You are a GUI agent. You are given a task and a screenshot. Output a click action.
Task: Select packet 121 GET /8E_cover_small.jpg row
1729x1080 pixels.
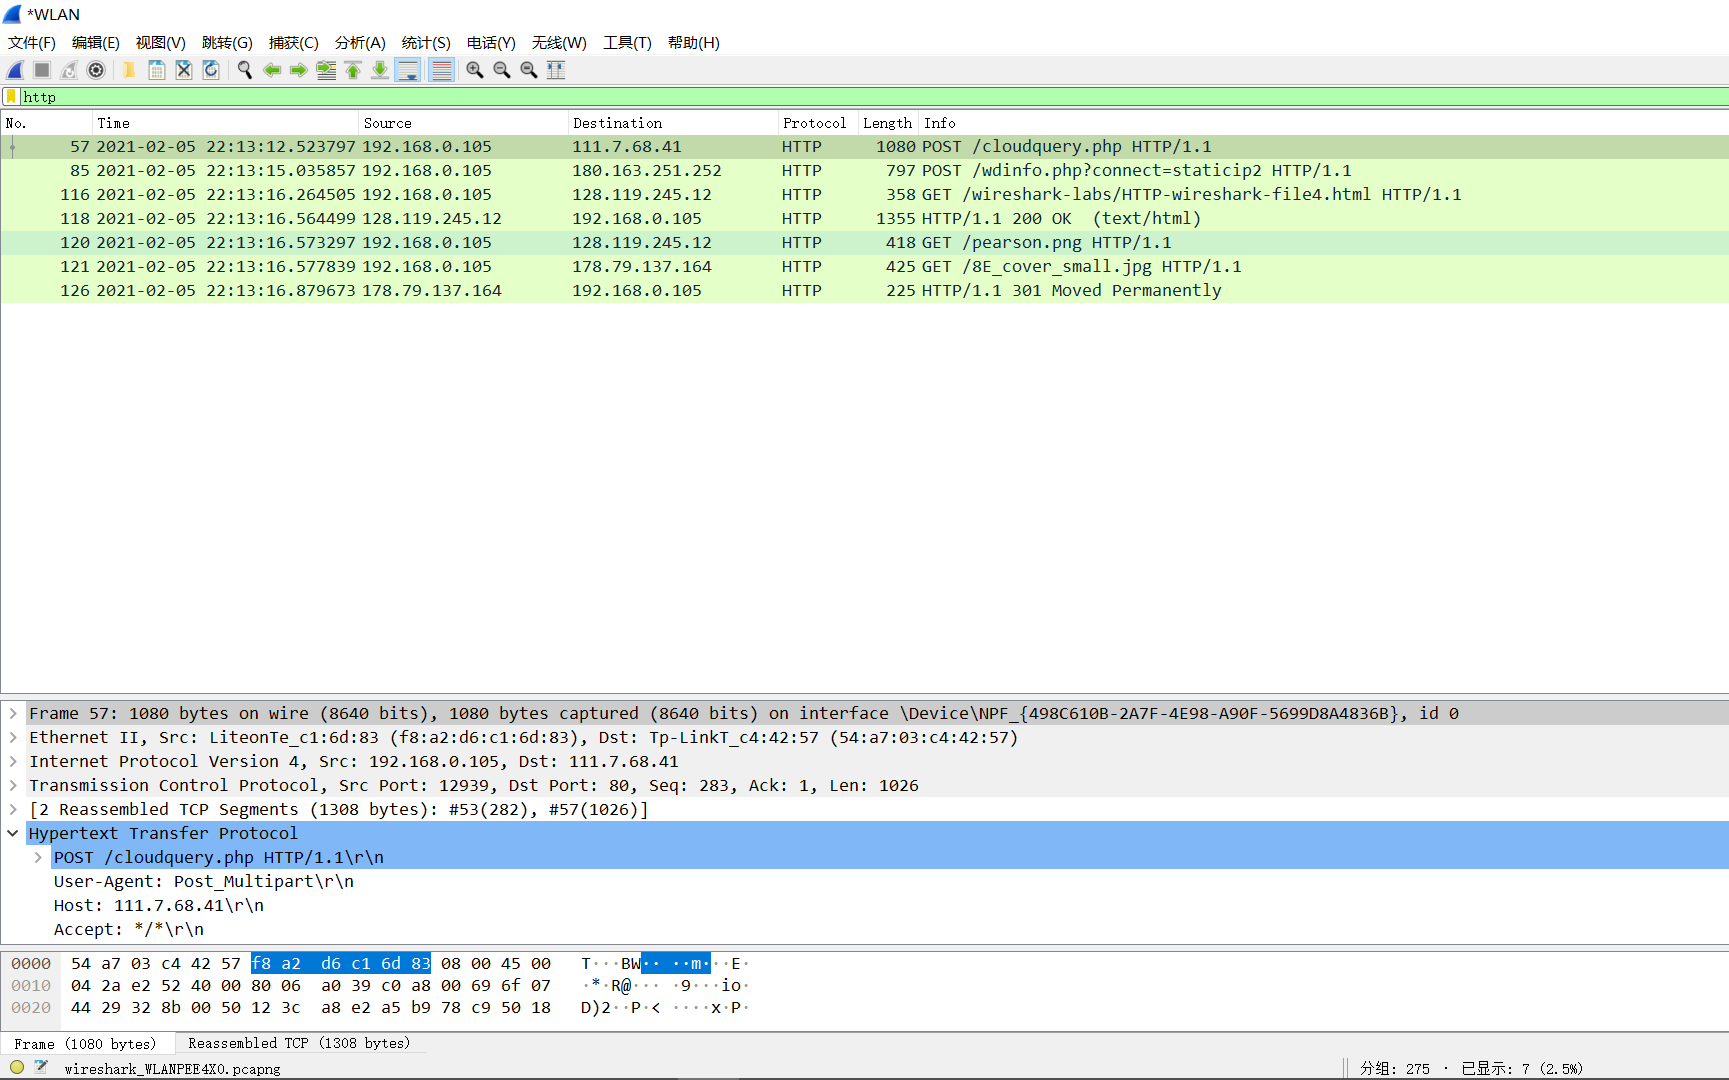[865, 267]
